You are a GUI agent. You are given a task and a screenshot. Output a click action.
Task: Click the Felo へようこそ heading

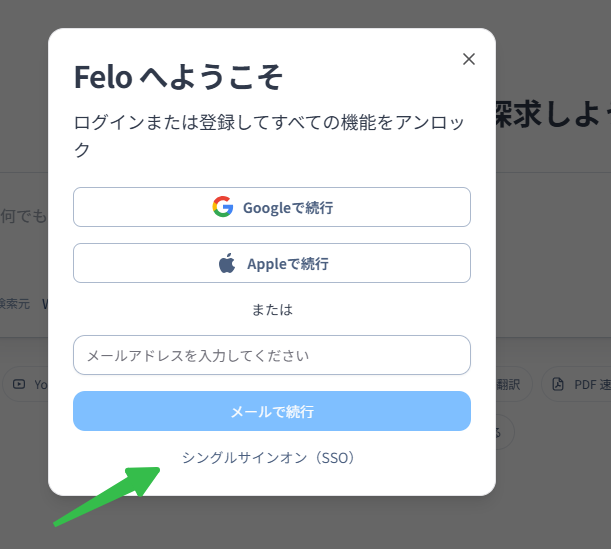178,77
